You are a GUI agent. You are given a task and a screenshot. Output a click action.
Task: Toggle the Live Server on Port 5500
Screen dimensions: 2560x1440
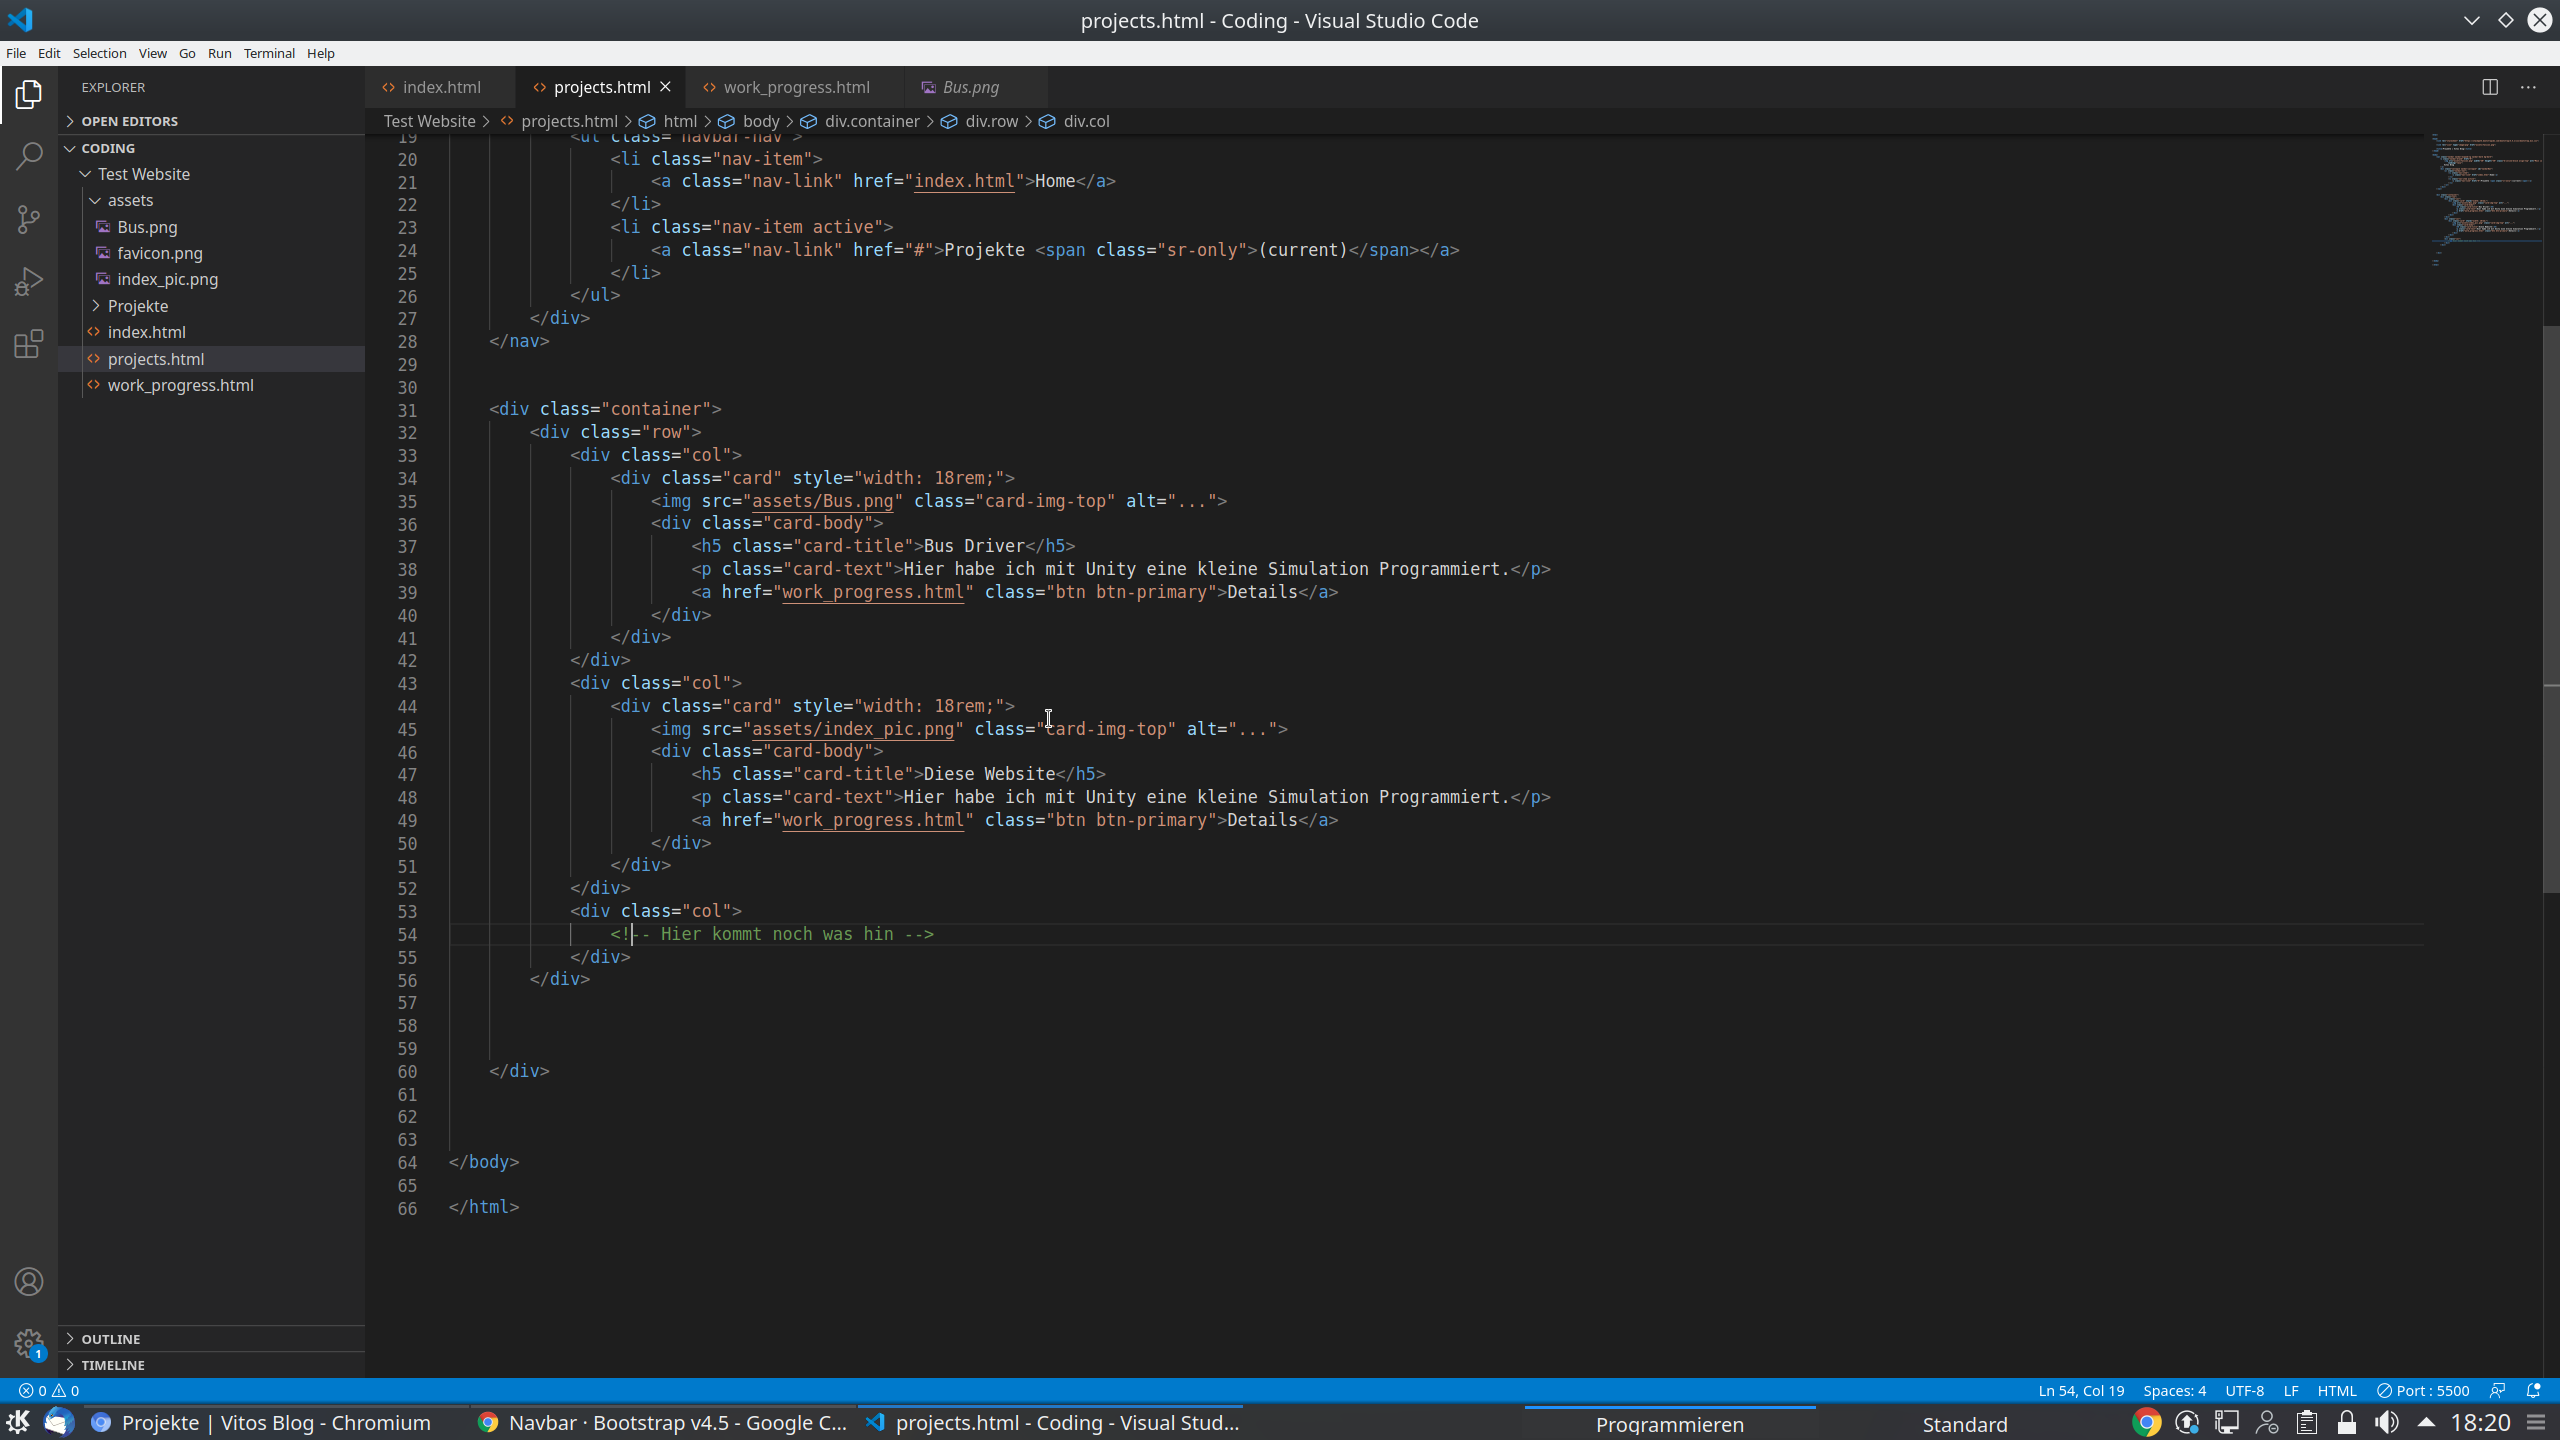pos(2423,1390)
